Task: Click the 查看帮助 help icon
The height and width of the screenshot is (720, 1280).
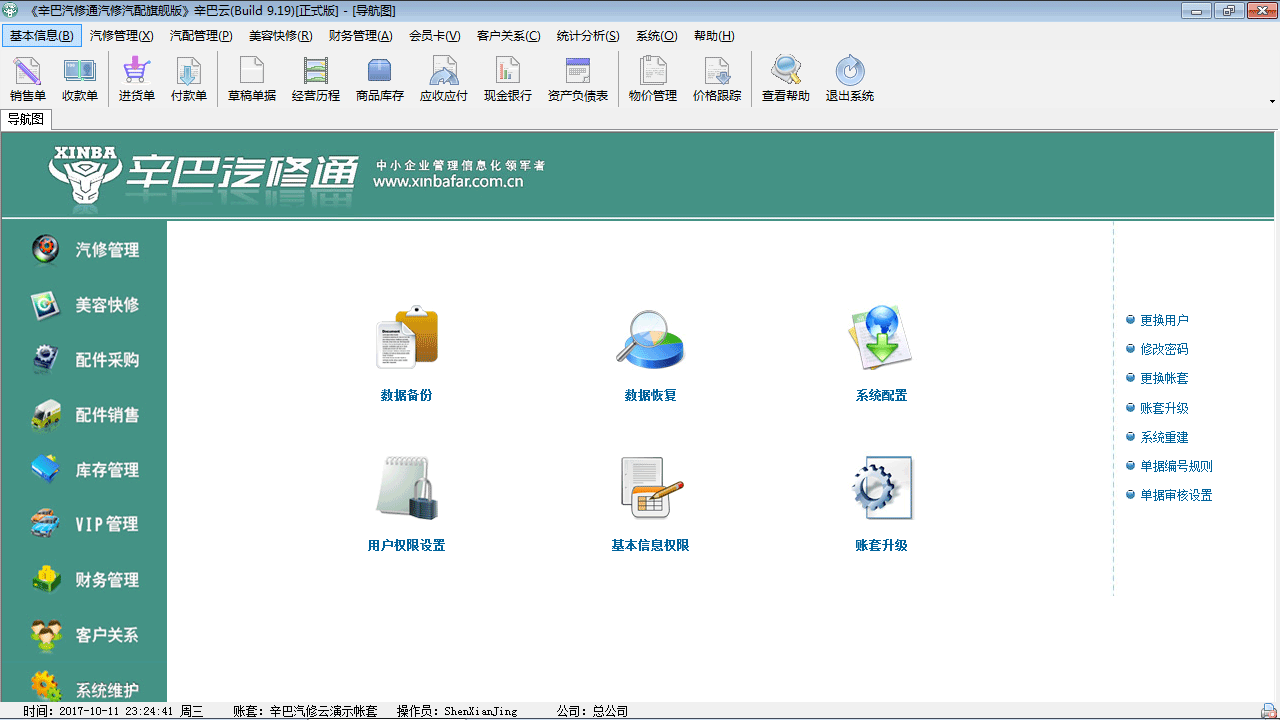Action: pyautogui.click(x=786, y=79)
